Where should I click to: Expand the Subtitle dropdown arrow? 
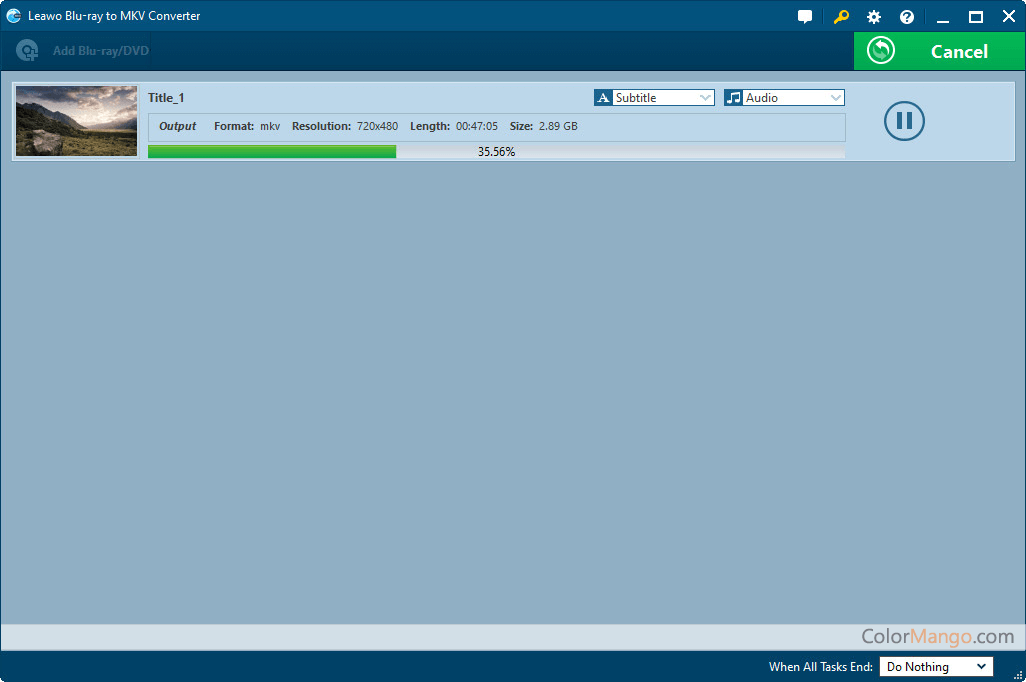(x=705, y=98)
